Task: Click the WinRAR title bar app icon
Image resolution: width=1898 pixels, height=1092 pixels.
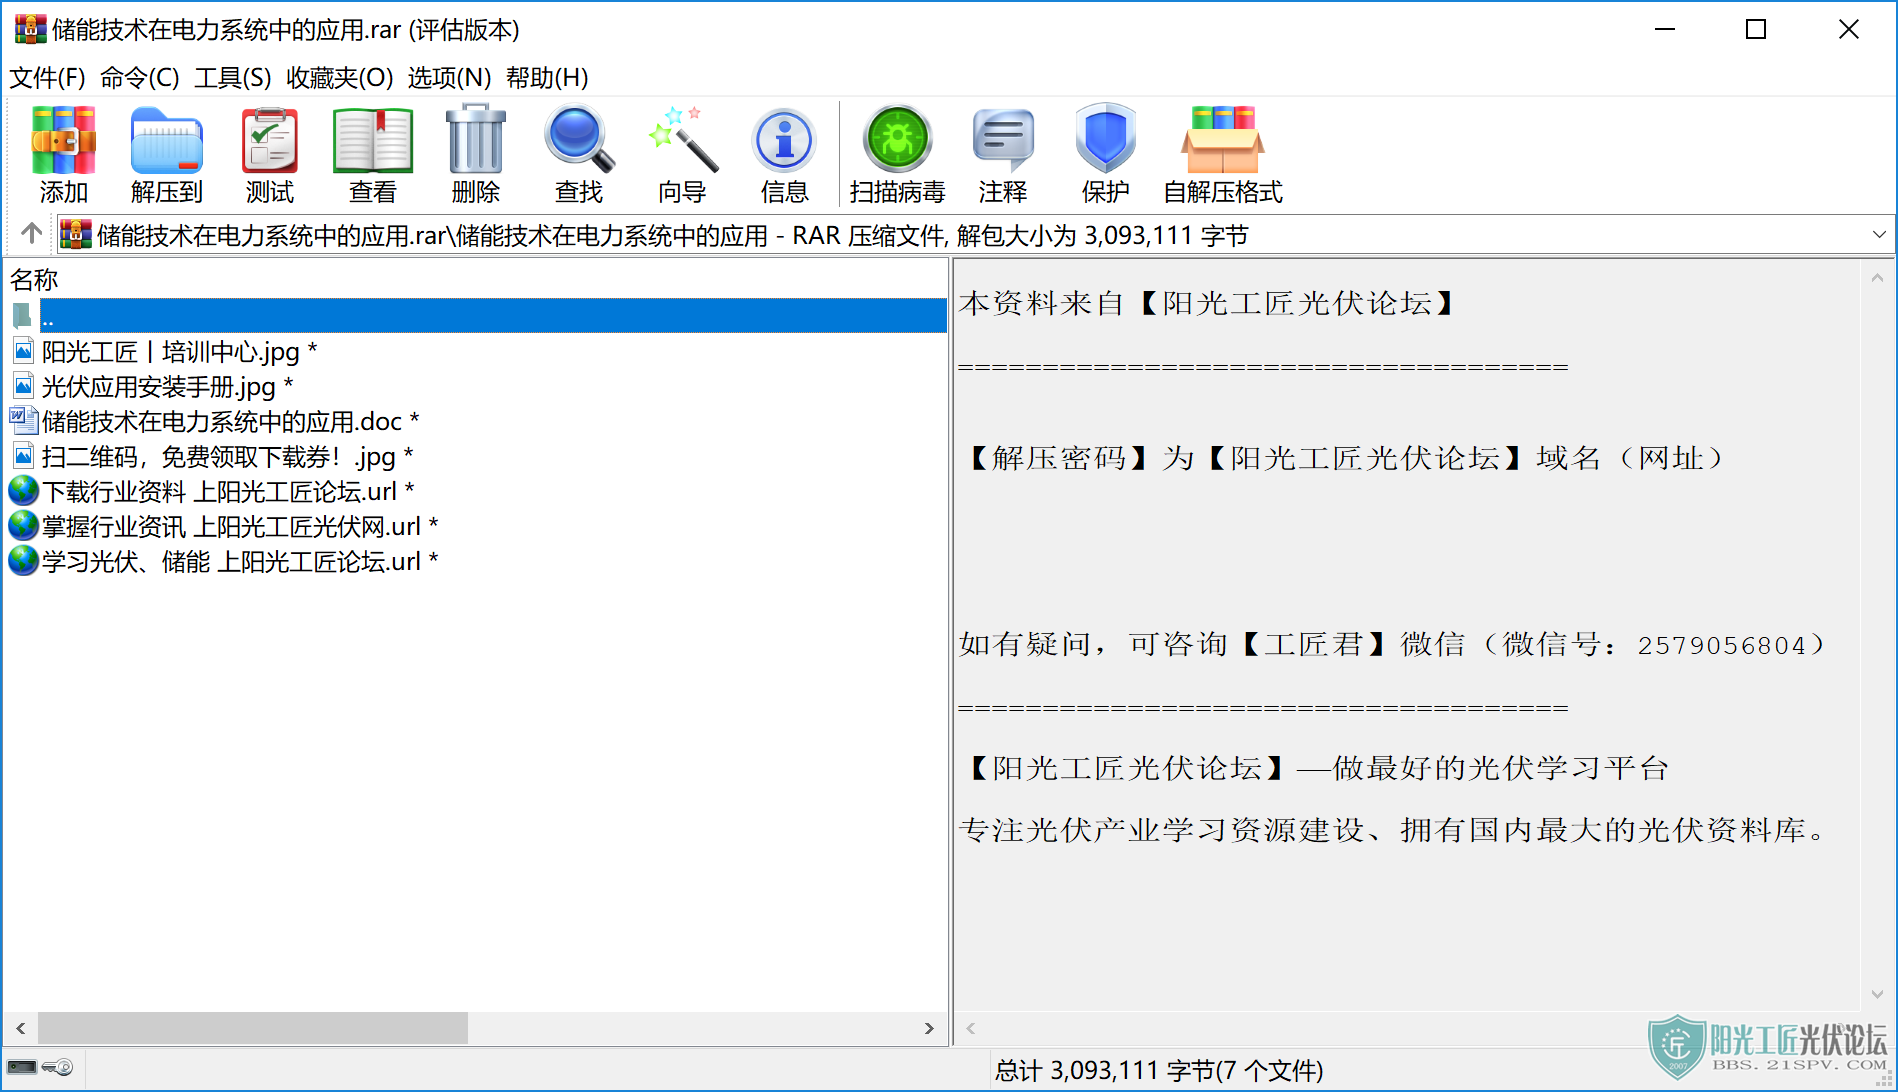Action: pyautogui.click(x=30, y=29)
